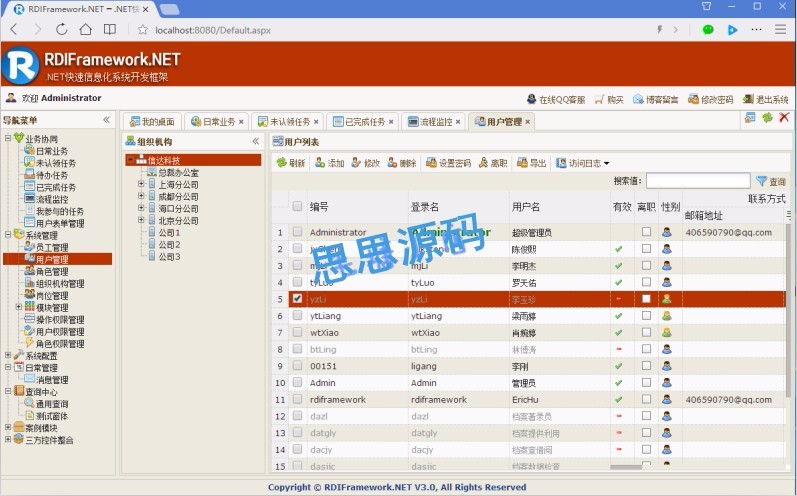Switch to the 已完成任务 tab
797x496 pixels.
360,122
